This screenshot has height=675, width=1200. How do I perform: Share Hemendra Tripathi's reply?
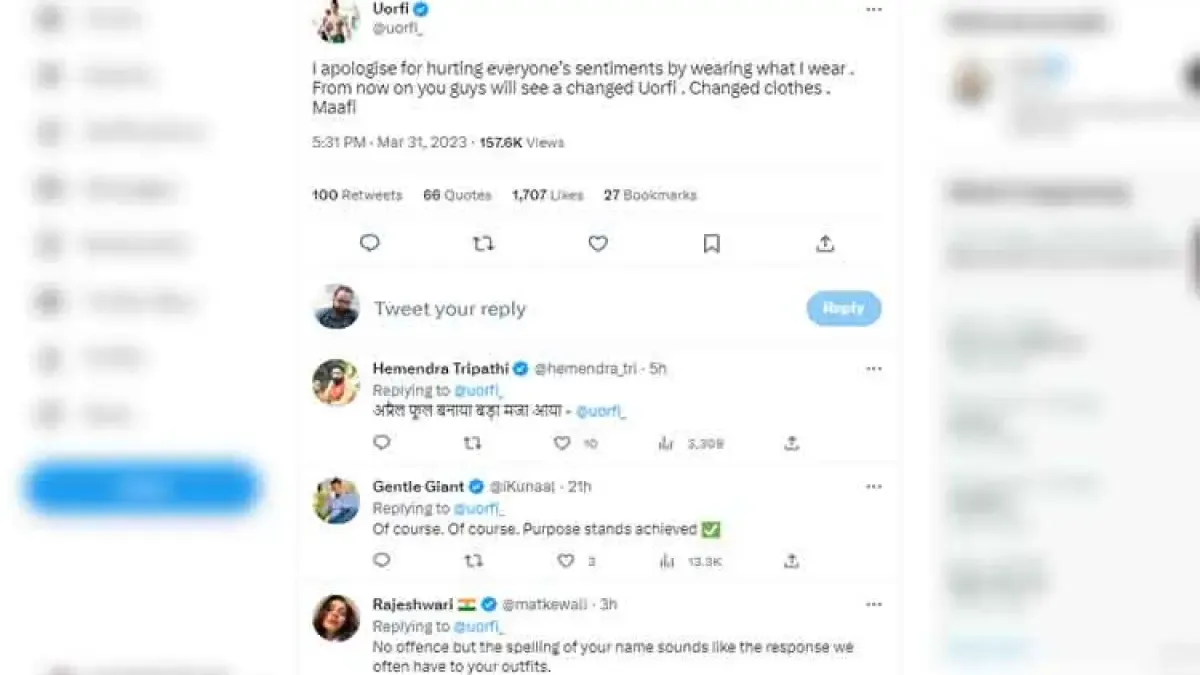(791, 443)
